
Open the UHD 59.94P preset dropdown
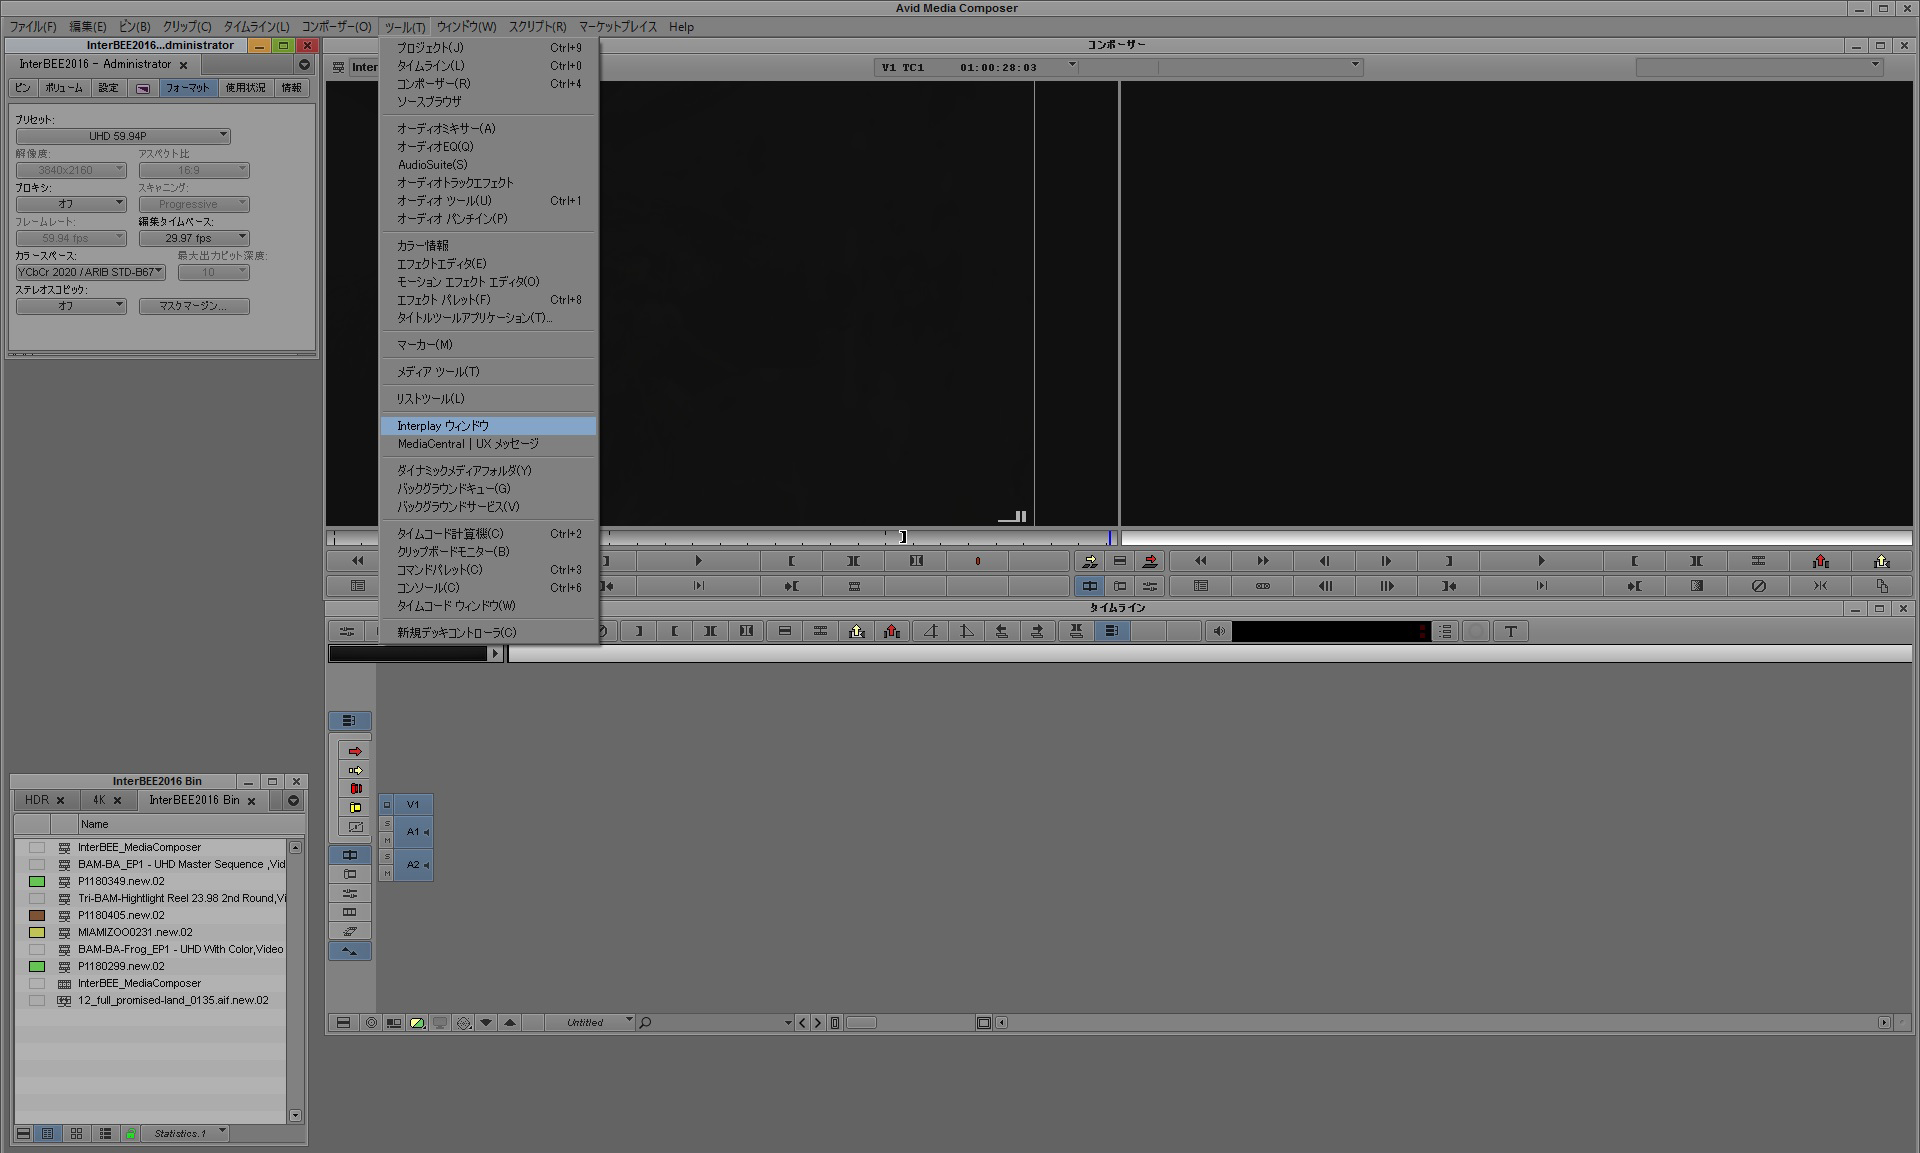(122, 136)
